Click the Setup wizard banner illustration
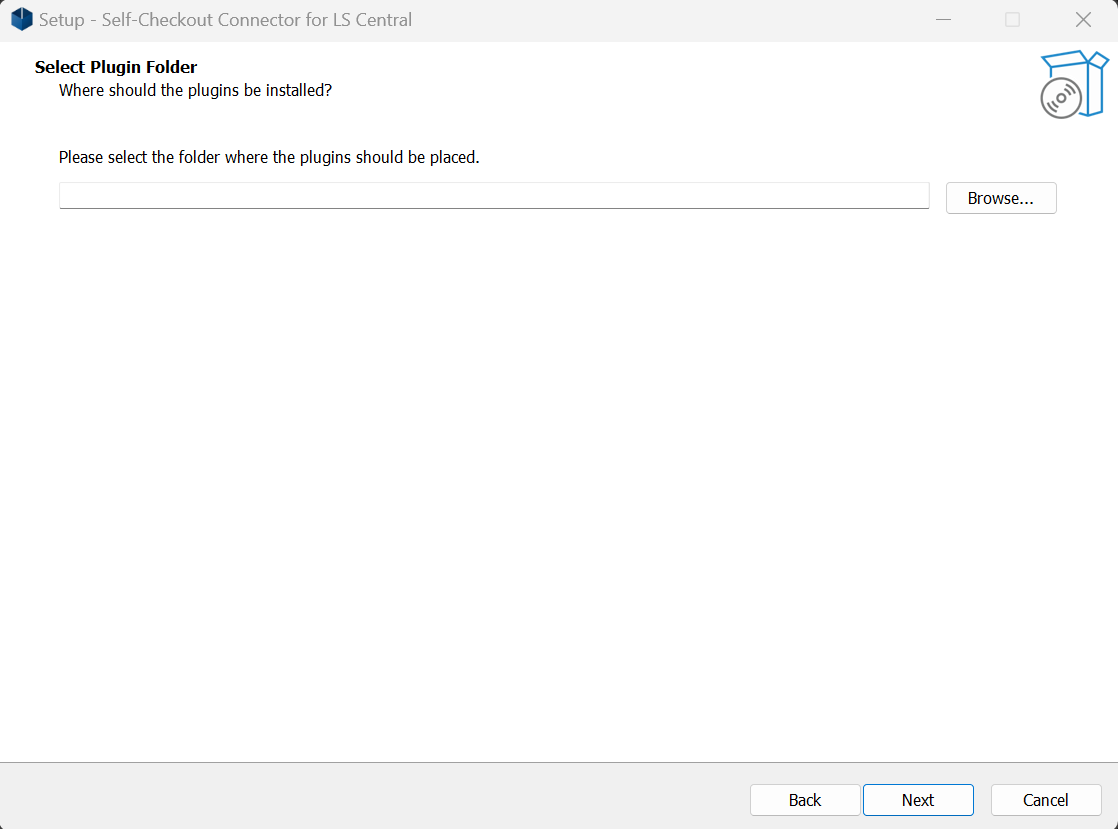The width and height of the screenshot is (1118, 829). pos(1072,84)
